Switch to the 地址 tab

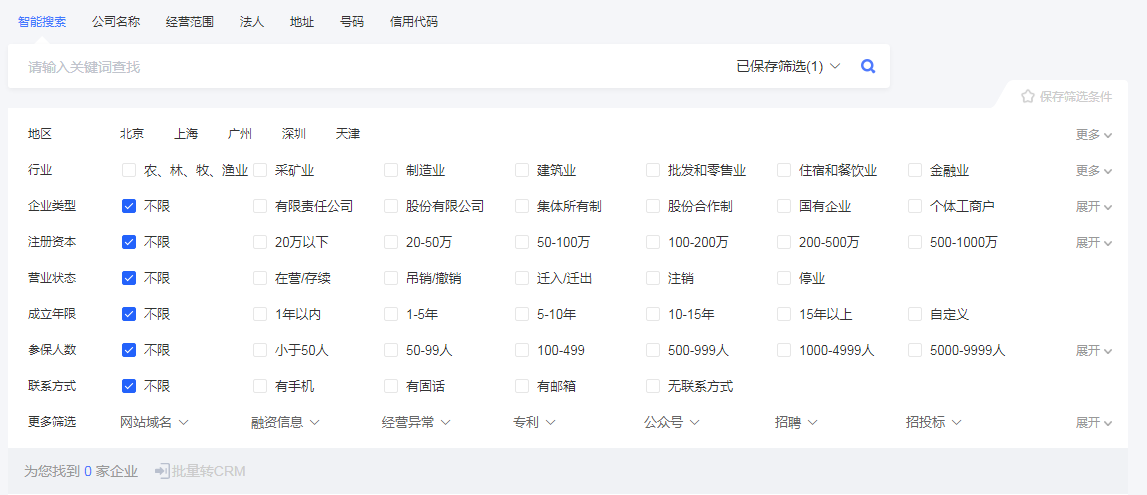302,21
